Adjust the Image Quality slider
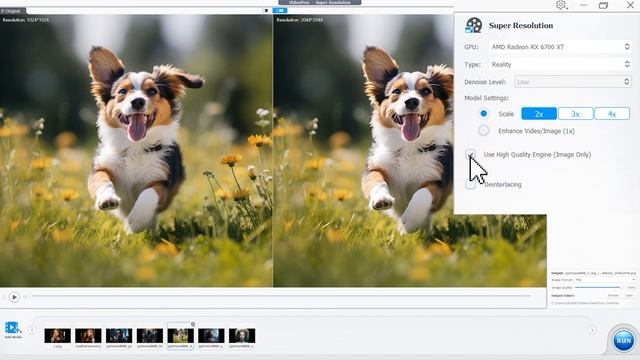This screenshot has width=640, height=360. click(597, 288)
